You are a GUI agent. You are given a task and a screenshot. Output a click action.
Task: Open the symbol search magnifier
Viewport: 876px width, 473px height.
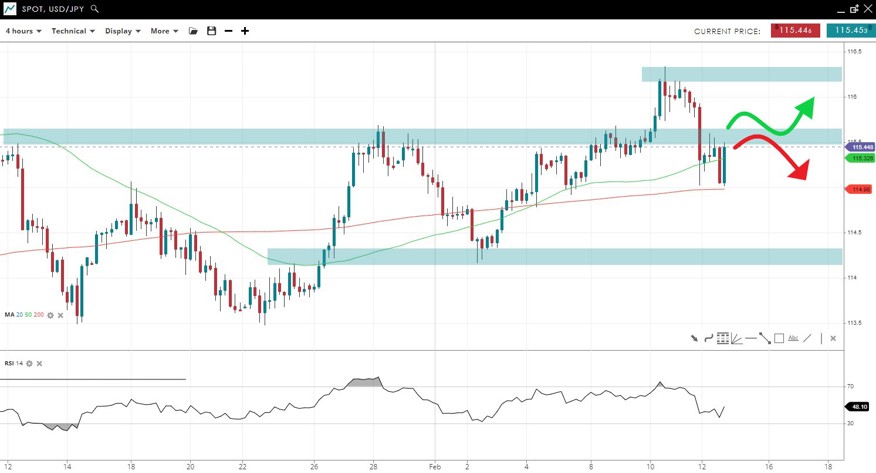point(95,9)
